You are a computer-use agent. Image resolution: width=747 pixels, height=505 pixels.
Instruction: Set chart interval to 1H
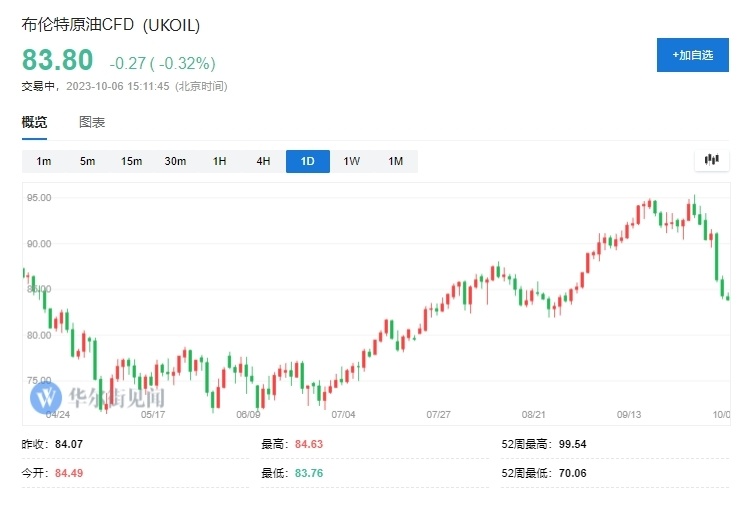pos(220,161)
